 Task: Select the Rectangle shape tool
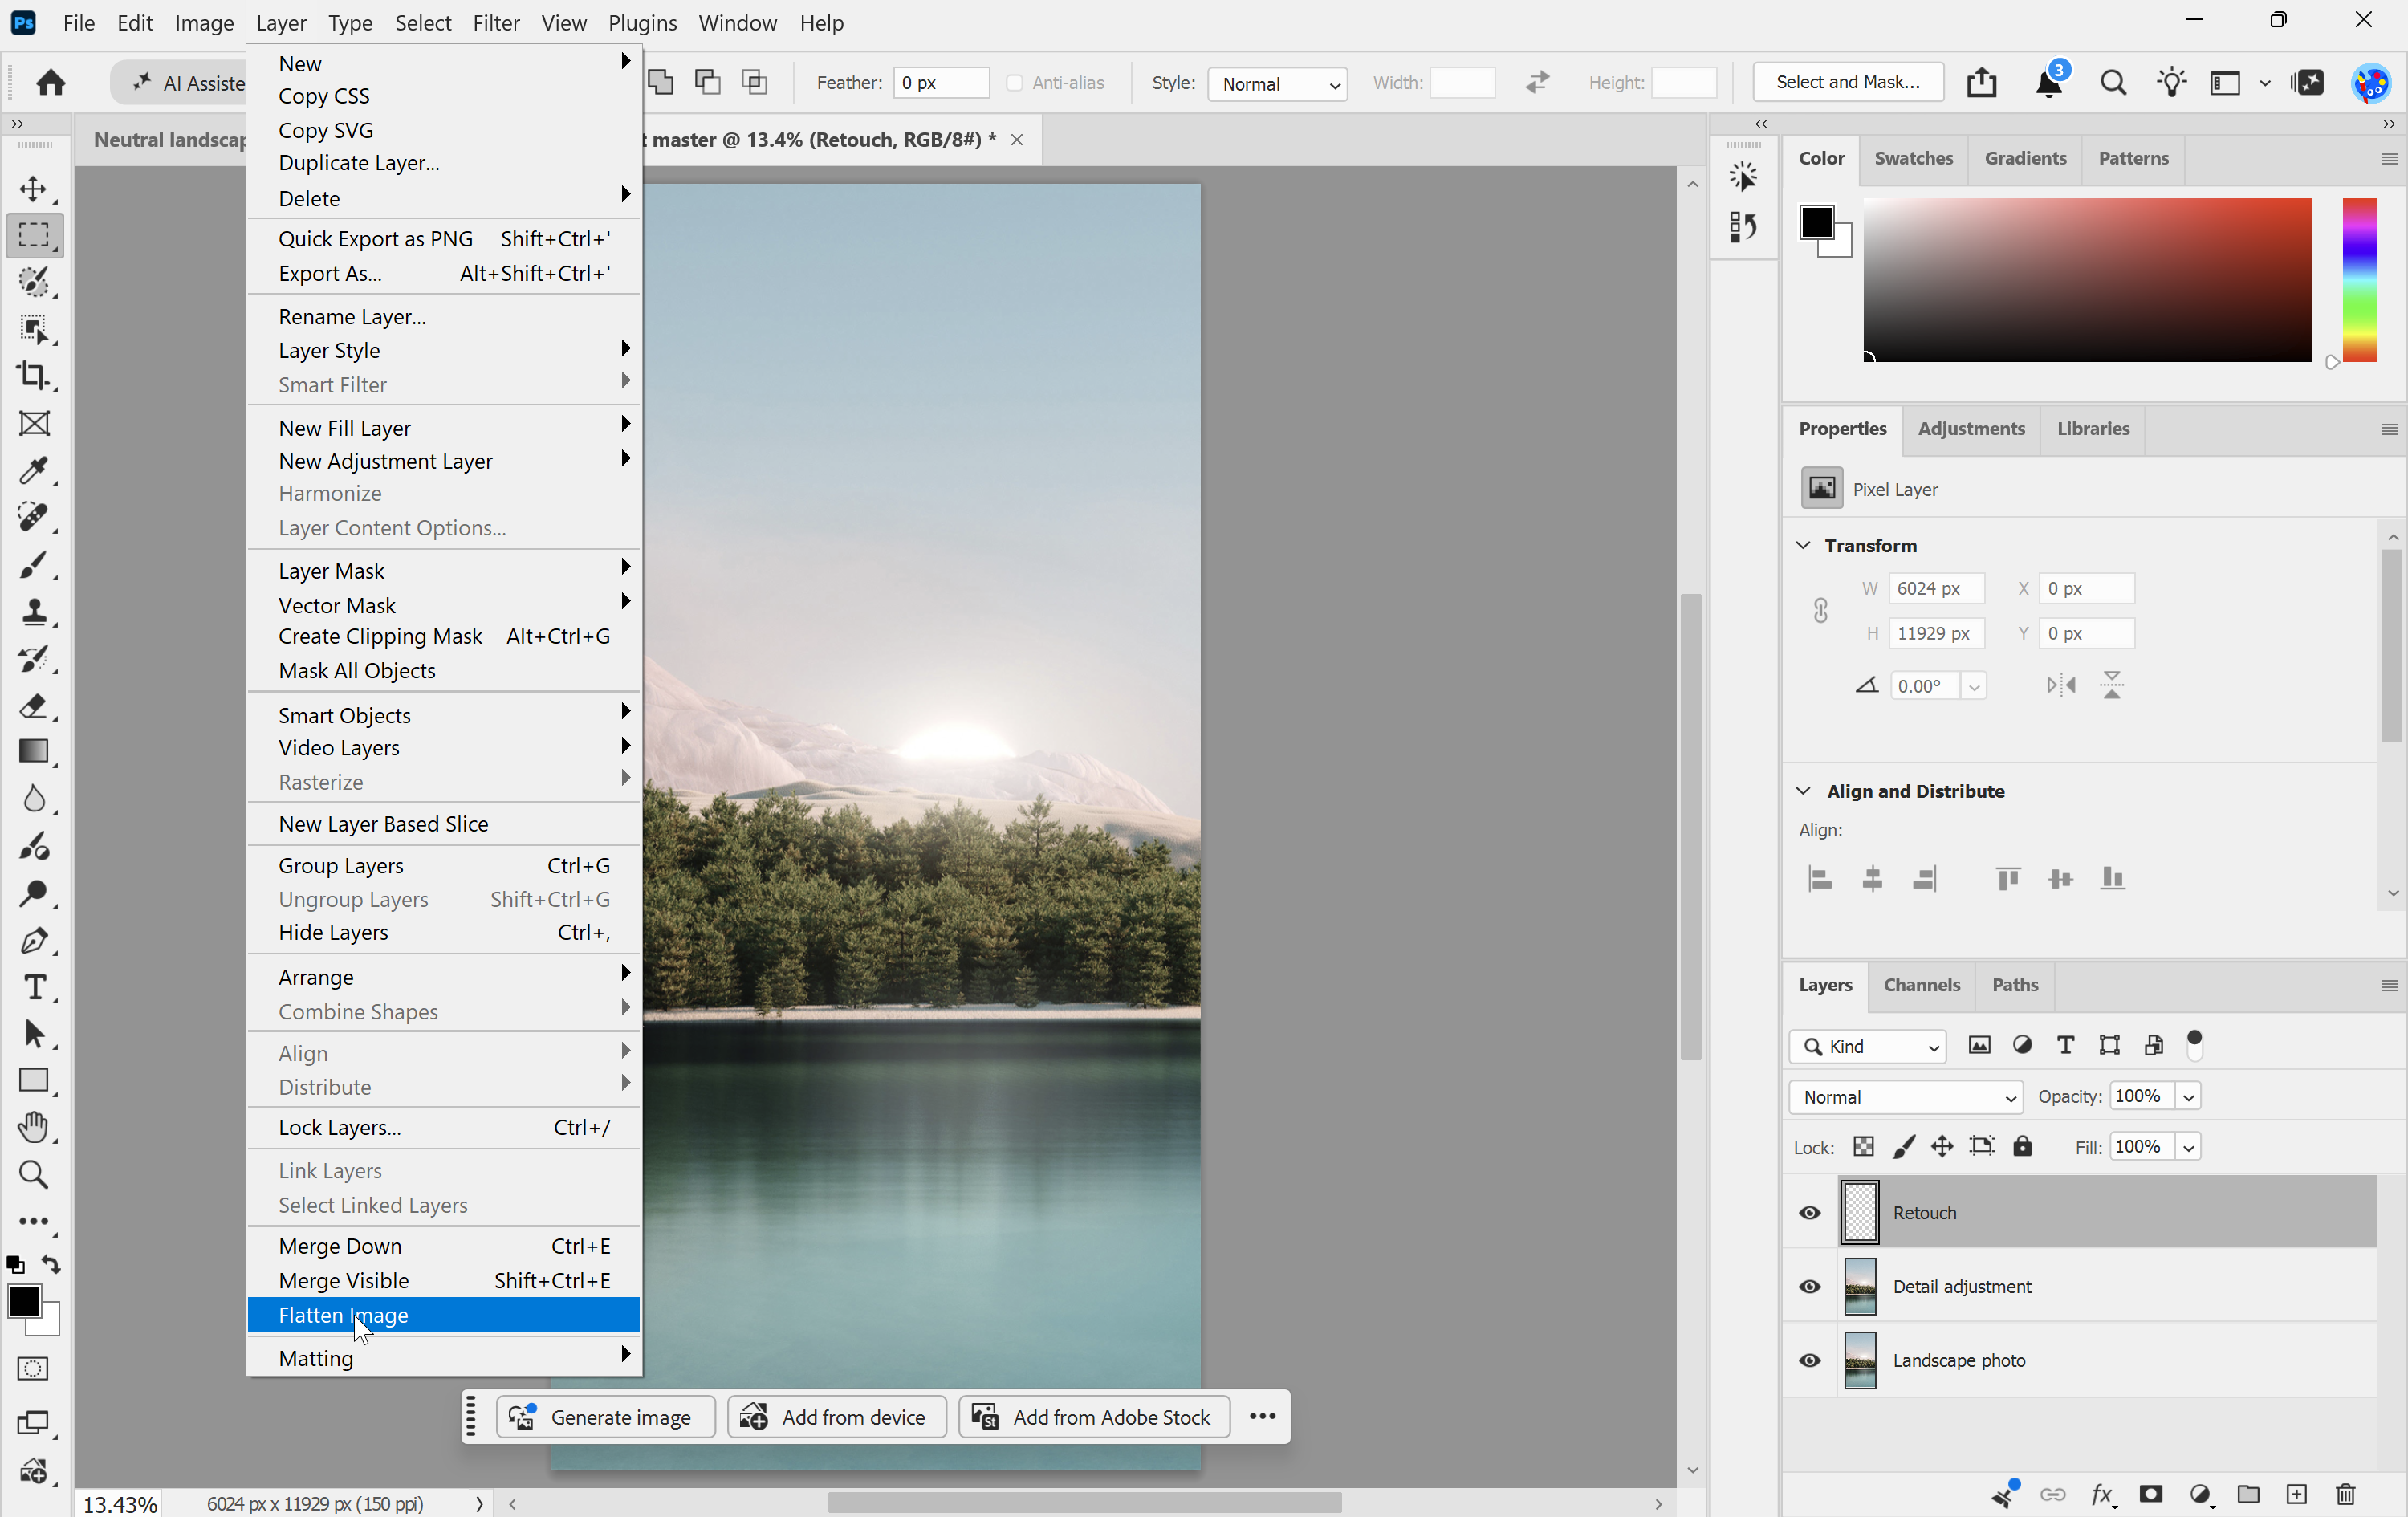pos(34,1080)
